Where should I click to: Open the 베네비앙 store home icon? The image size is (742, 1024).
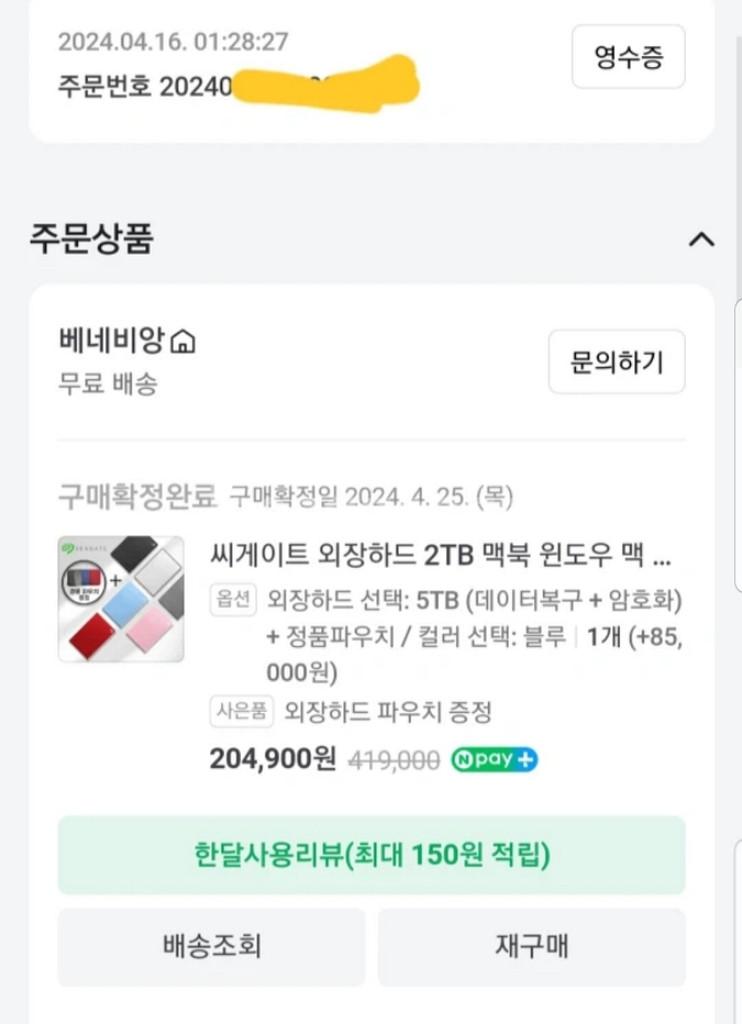[183, 342]
